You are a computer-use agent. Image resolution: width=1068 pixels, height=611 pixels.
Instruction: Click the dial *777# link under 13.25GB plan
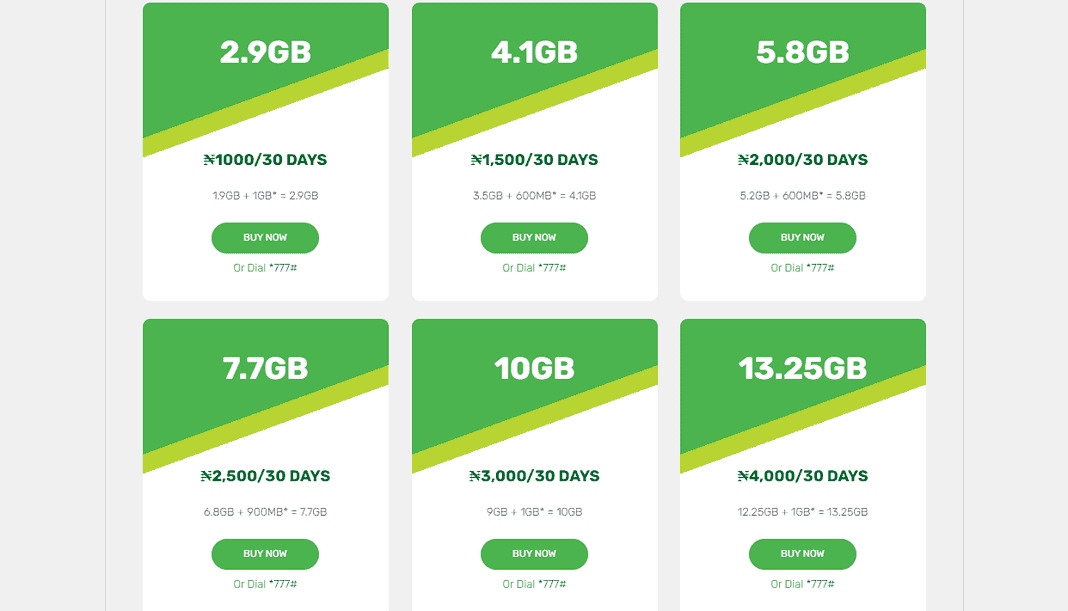[x=802, y=584]
